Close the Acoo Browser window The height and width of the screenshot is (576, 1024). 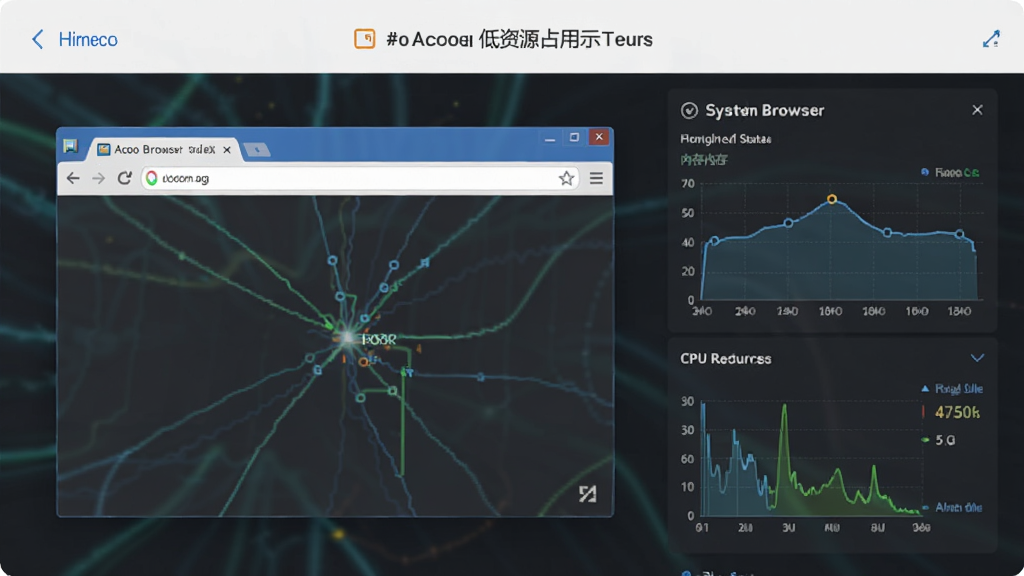tap(599, 136)
